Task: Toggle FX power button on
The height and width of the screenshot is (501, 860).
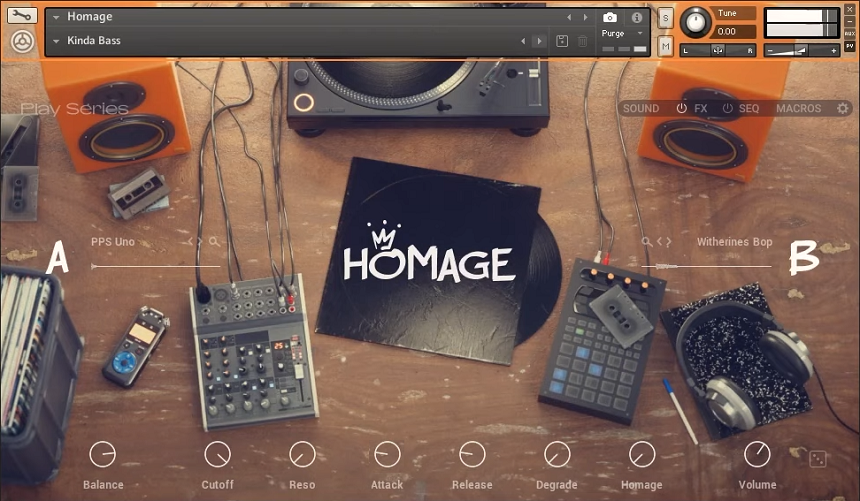Action: pos(681,108)
